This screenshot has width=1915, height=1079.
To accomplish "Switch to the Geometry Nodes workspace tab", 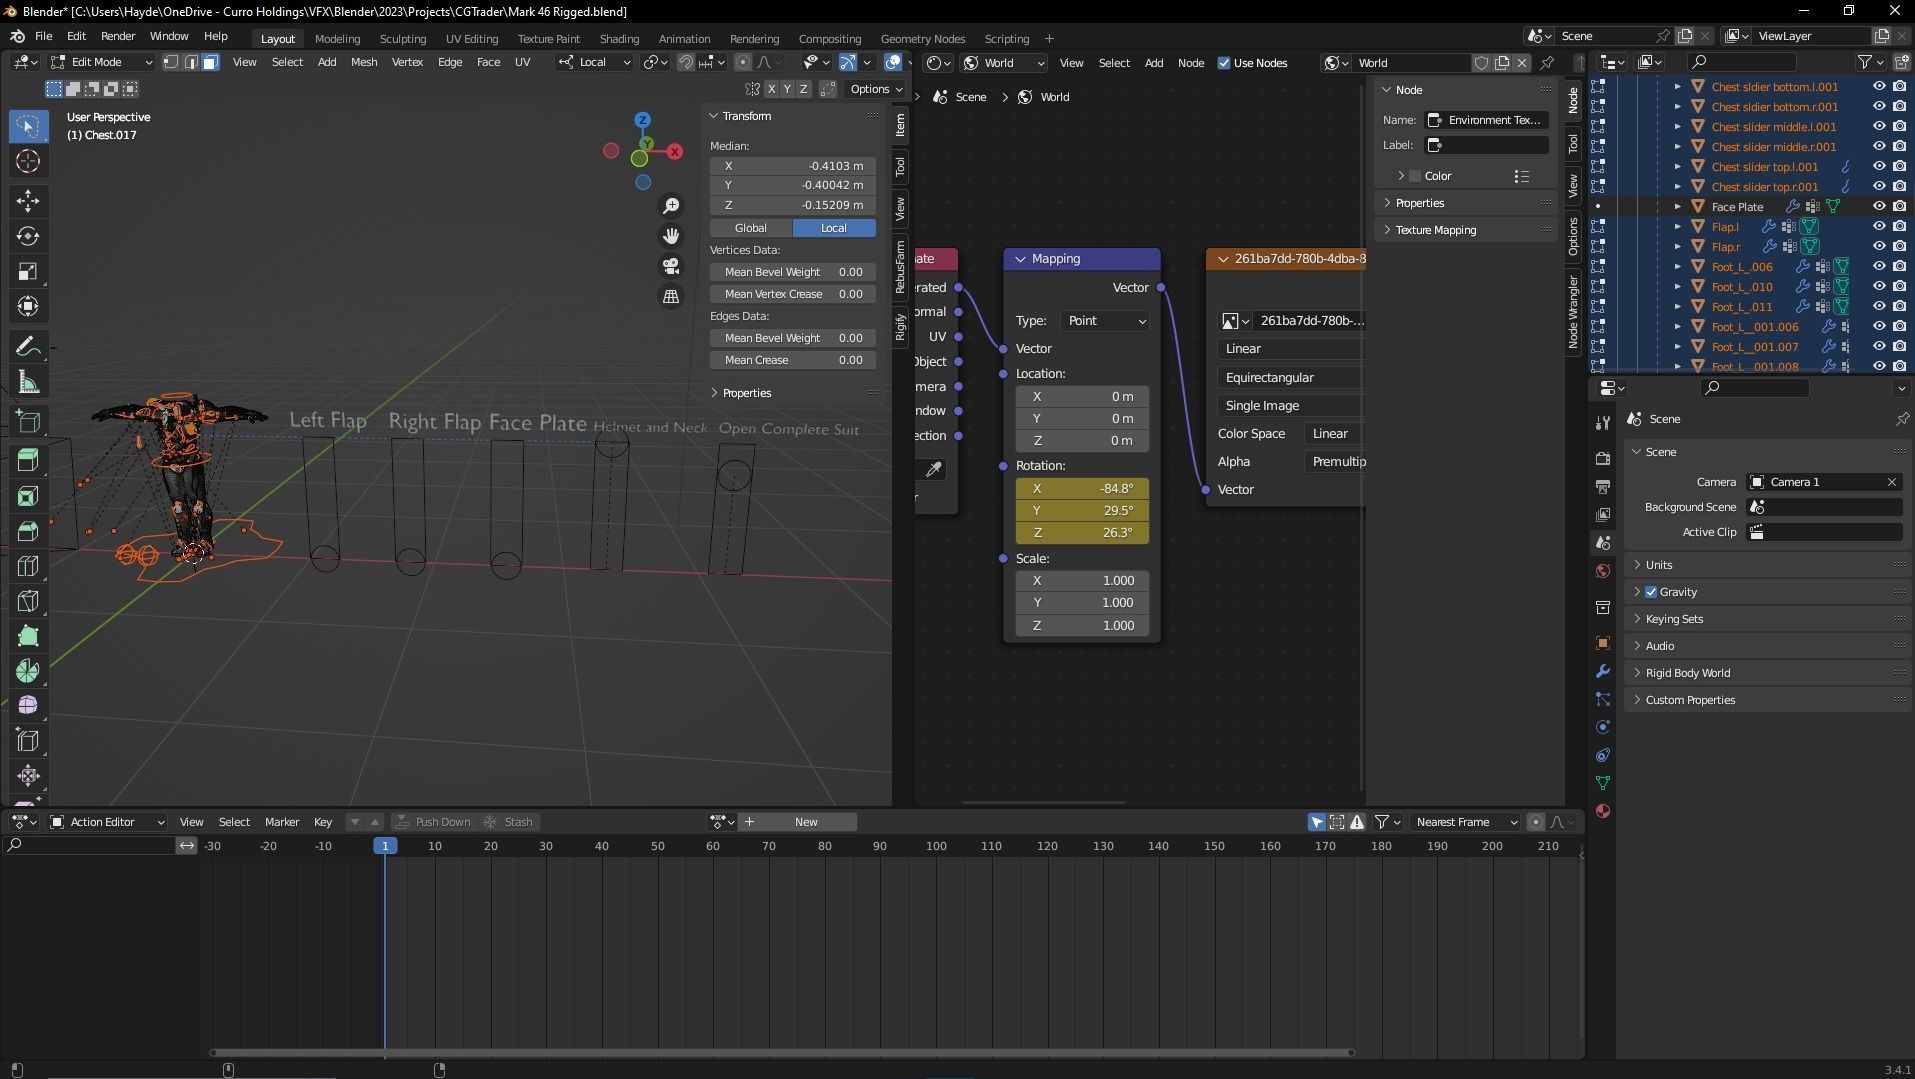I will click(x=922, y=39).
